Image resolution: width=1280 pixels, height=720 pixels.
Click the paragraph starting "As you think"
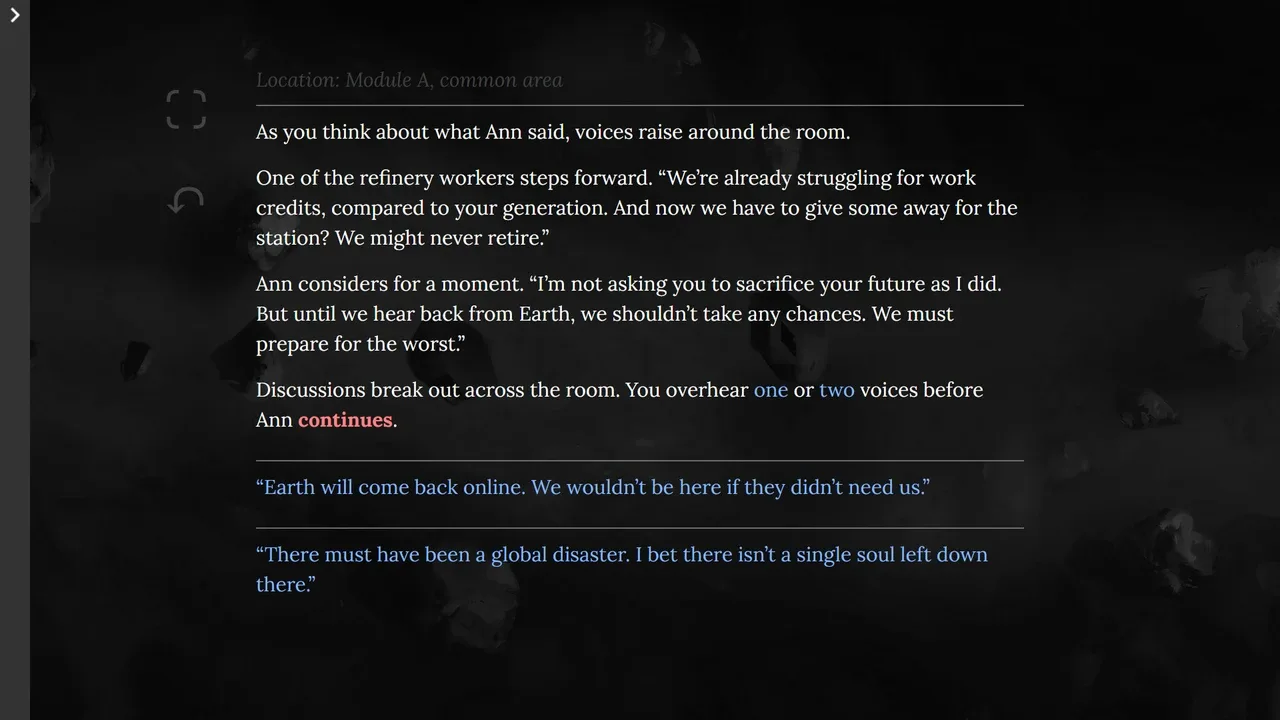coord(552,132)
